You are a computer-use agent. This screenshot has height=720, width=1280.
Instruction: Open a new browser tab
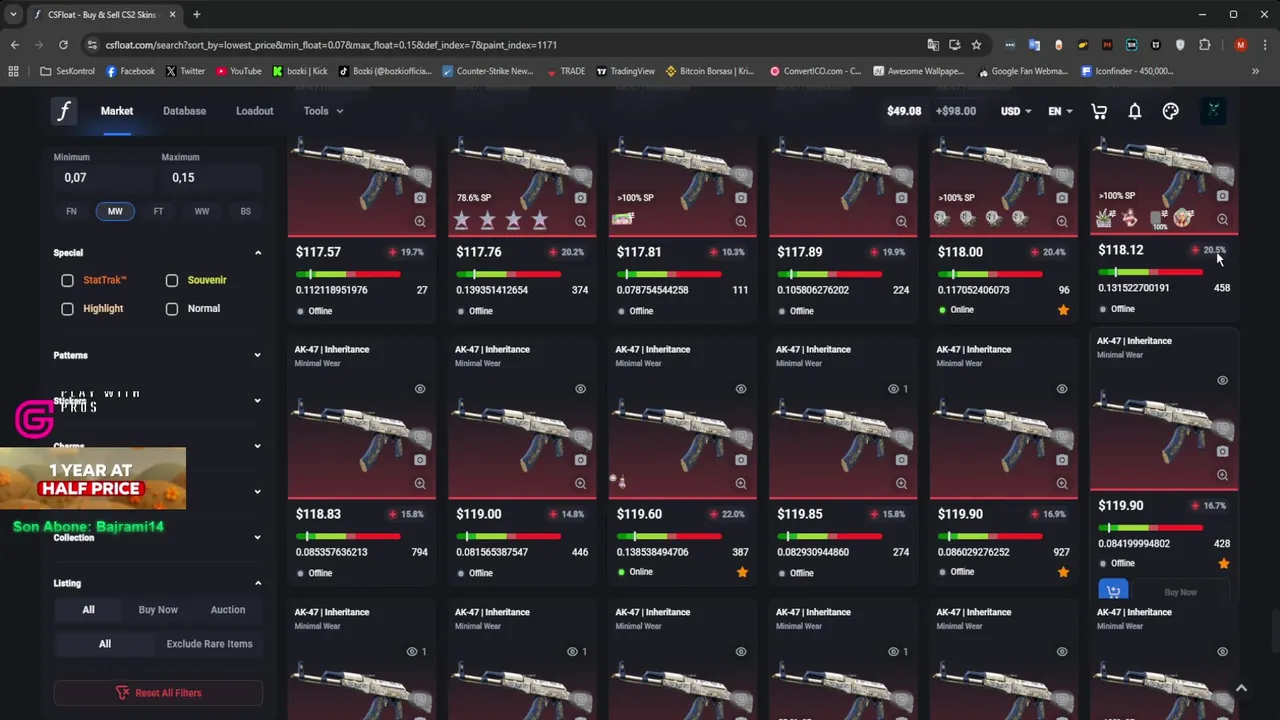point(196,14)
